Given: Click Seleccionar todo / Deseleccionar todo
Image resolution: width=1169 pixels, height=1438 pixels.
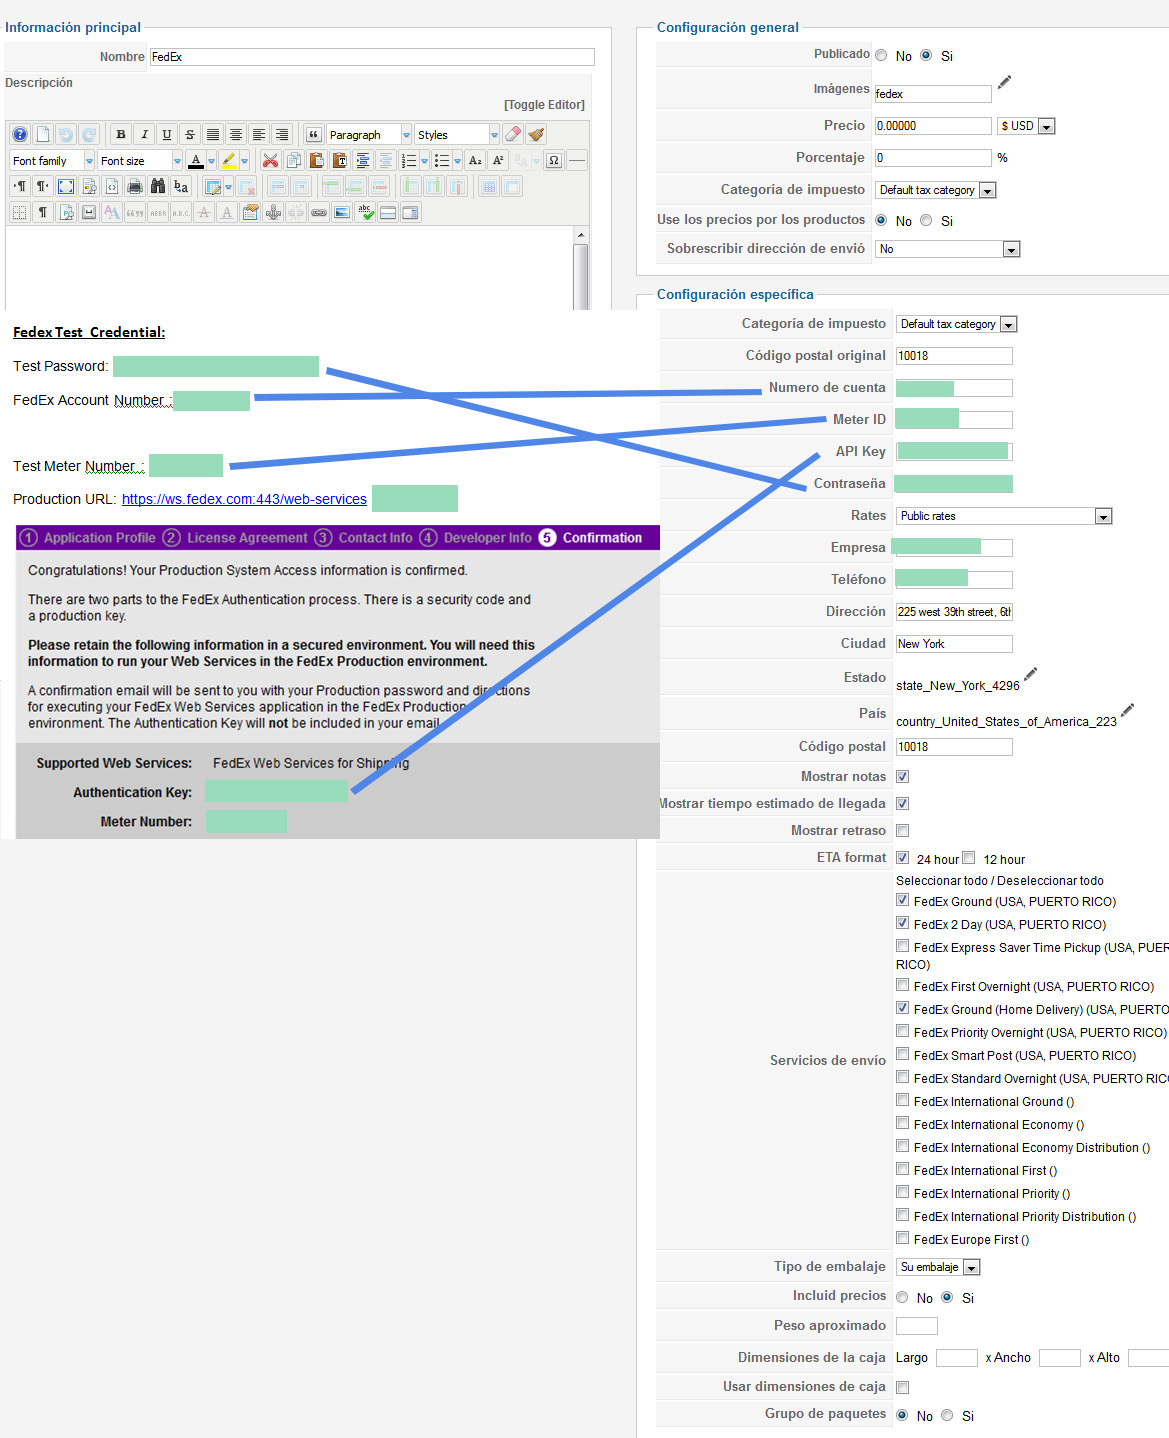Looking at the screenshot, I should pyautogui.click(x=1000, y=881).
